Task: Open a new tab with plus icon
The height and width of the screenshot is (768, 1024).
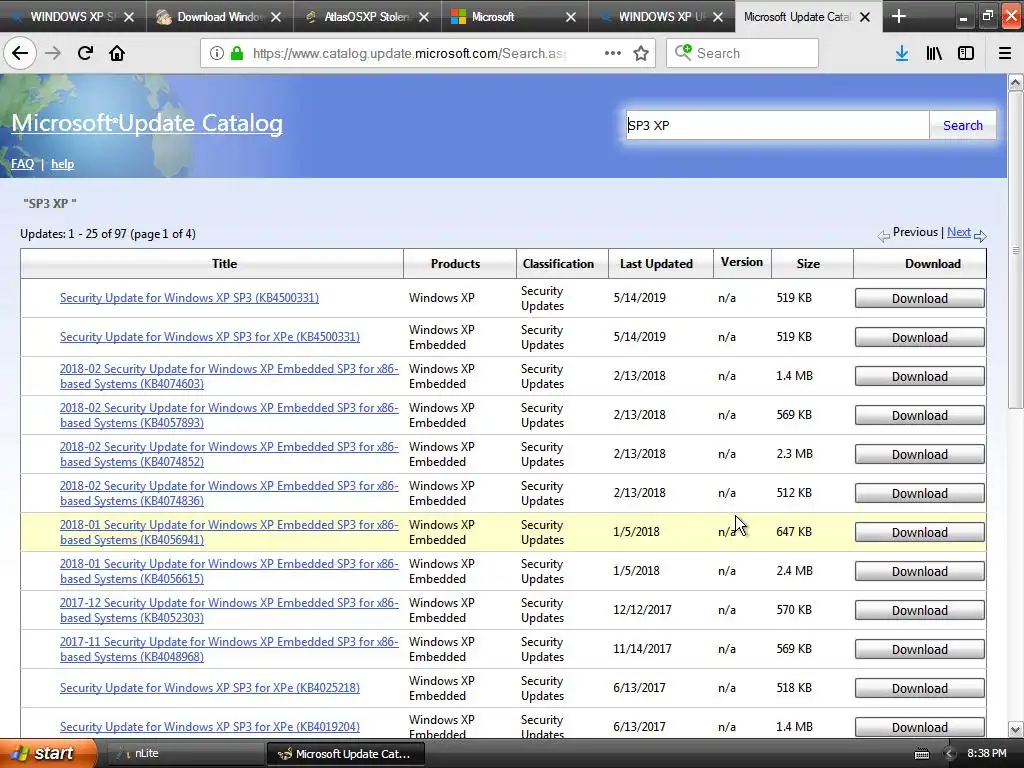Action: point(899,16)
